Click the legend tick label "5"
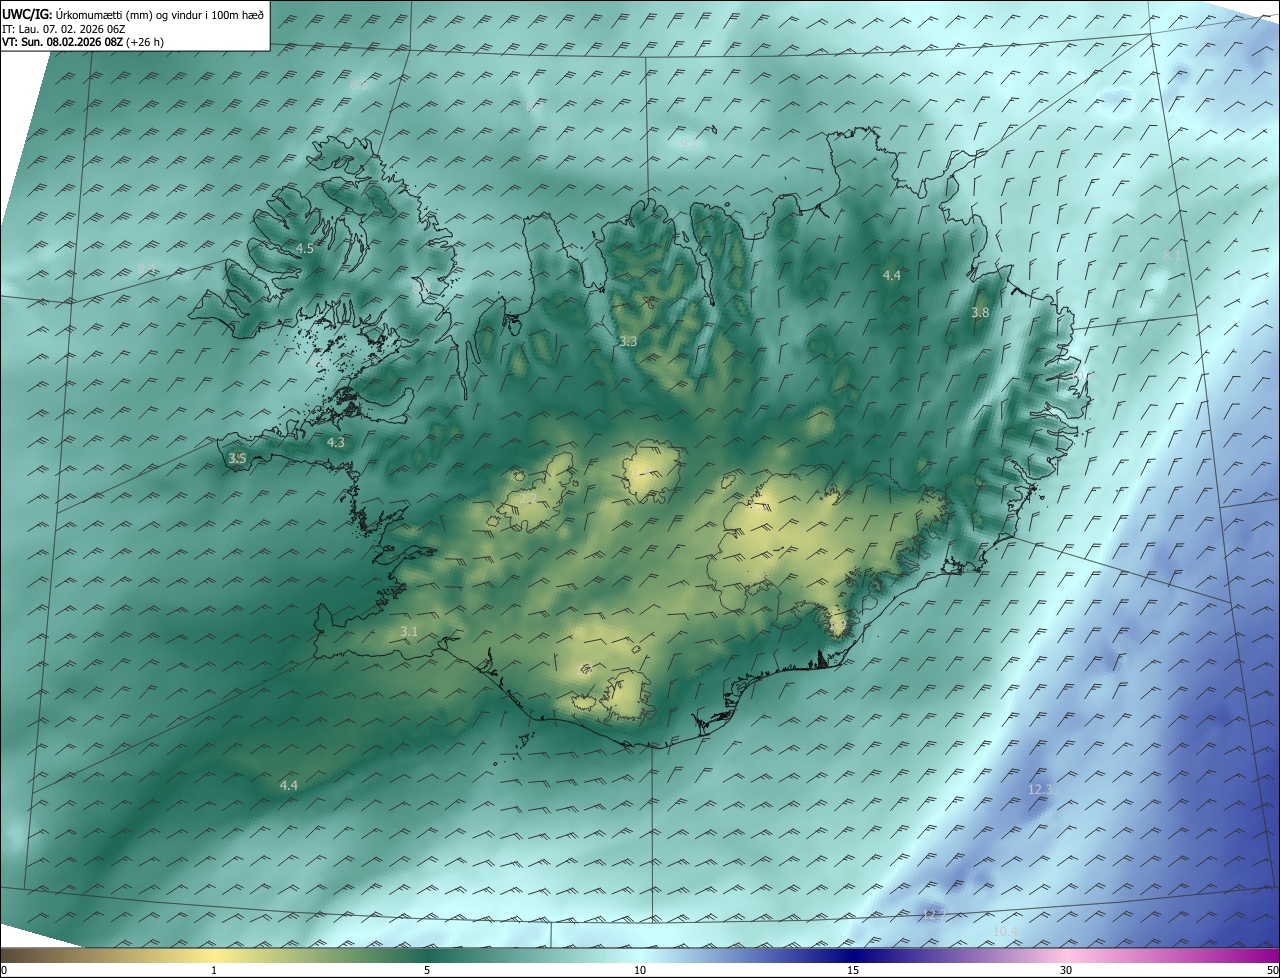This screenshot has height=978, width=1280. point(427,970)
